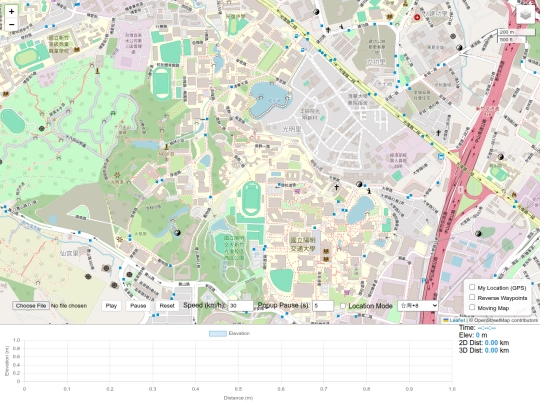The width and height of the screenshot is (540, 405).
Task: Open the OpenStreetMap contributors link
Action: pos(506,320)
